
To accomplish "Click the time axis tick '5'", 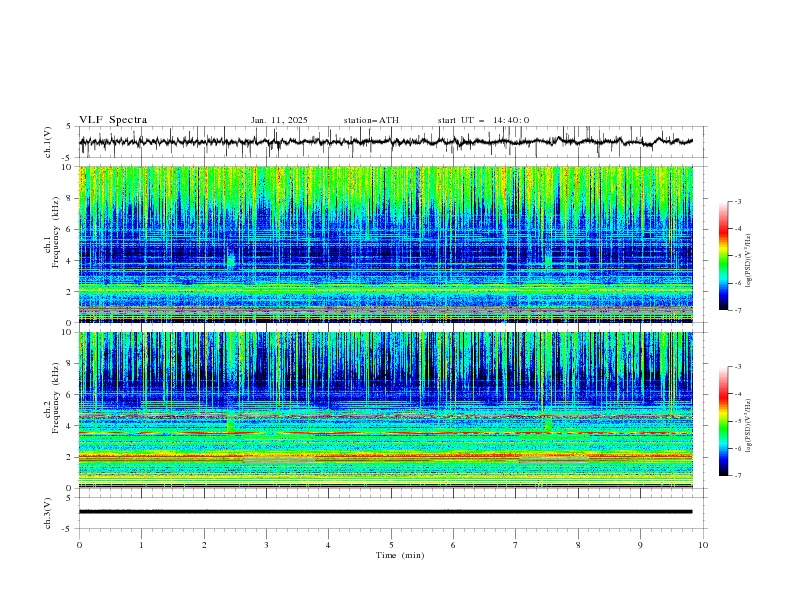I will pos(391,545).
